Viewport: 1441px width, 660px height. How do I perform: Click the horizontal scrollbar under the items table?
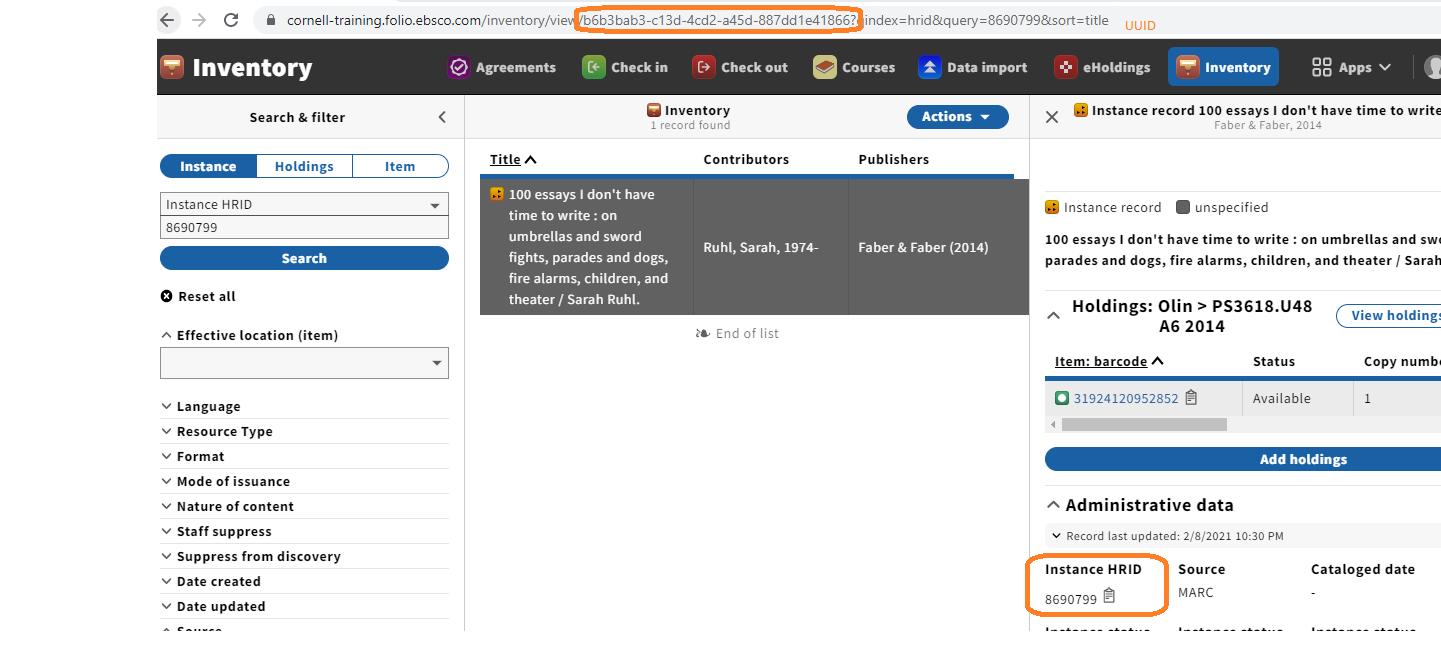click(1144, 424)
